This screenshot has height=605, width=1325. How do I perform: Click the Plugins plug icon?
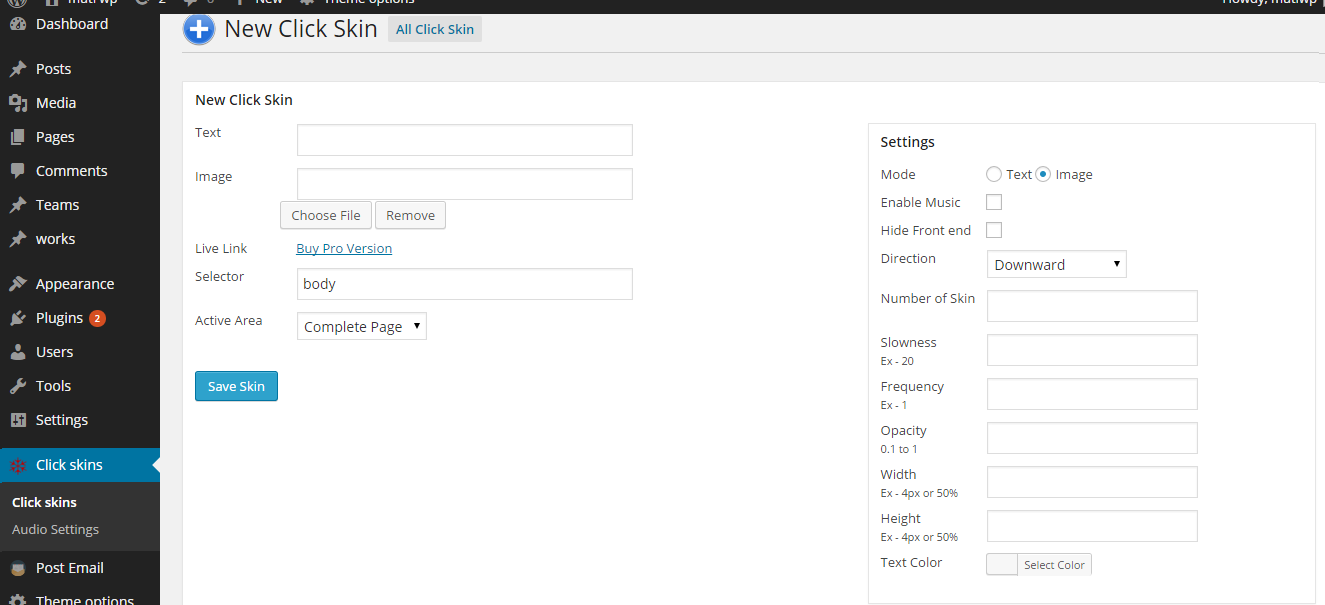(x=17, y=318)
